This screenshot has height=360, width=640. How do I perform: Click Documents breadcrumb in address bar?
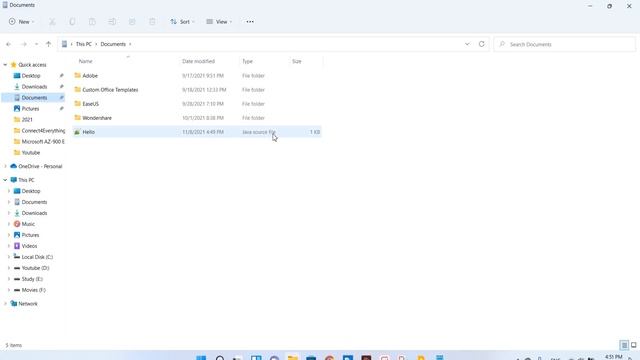113,44
